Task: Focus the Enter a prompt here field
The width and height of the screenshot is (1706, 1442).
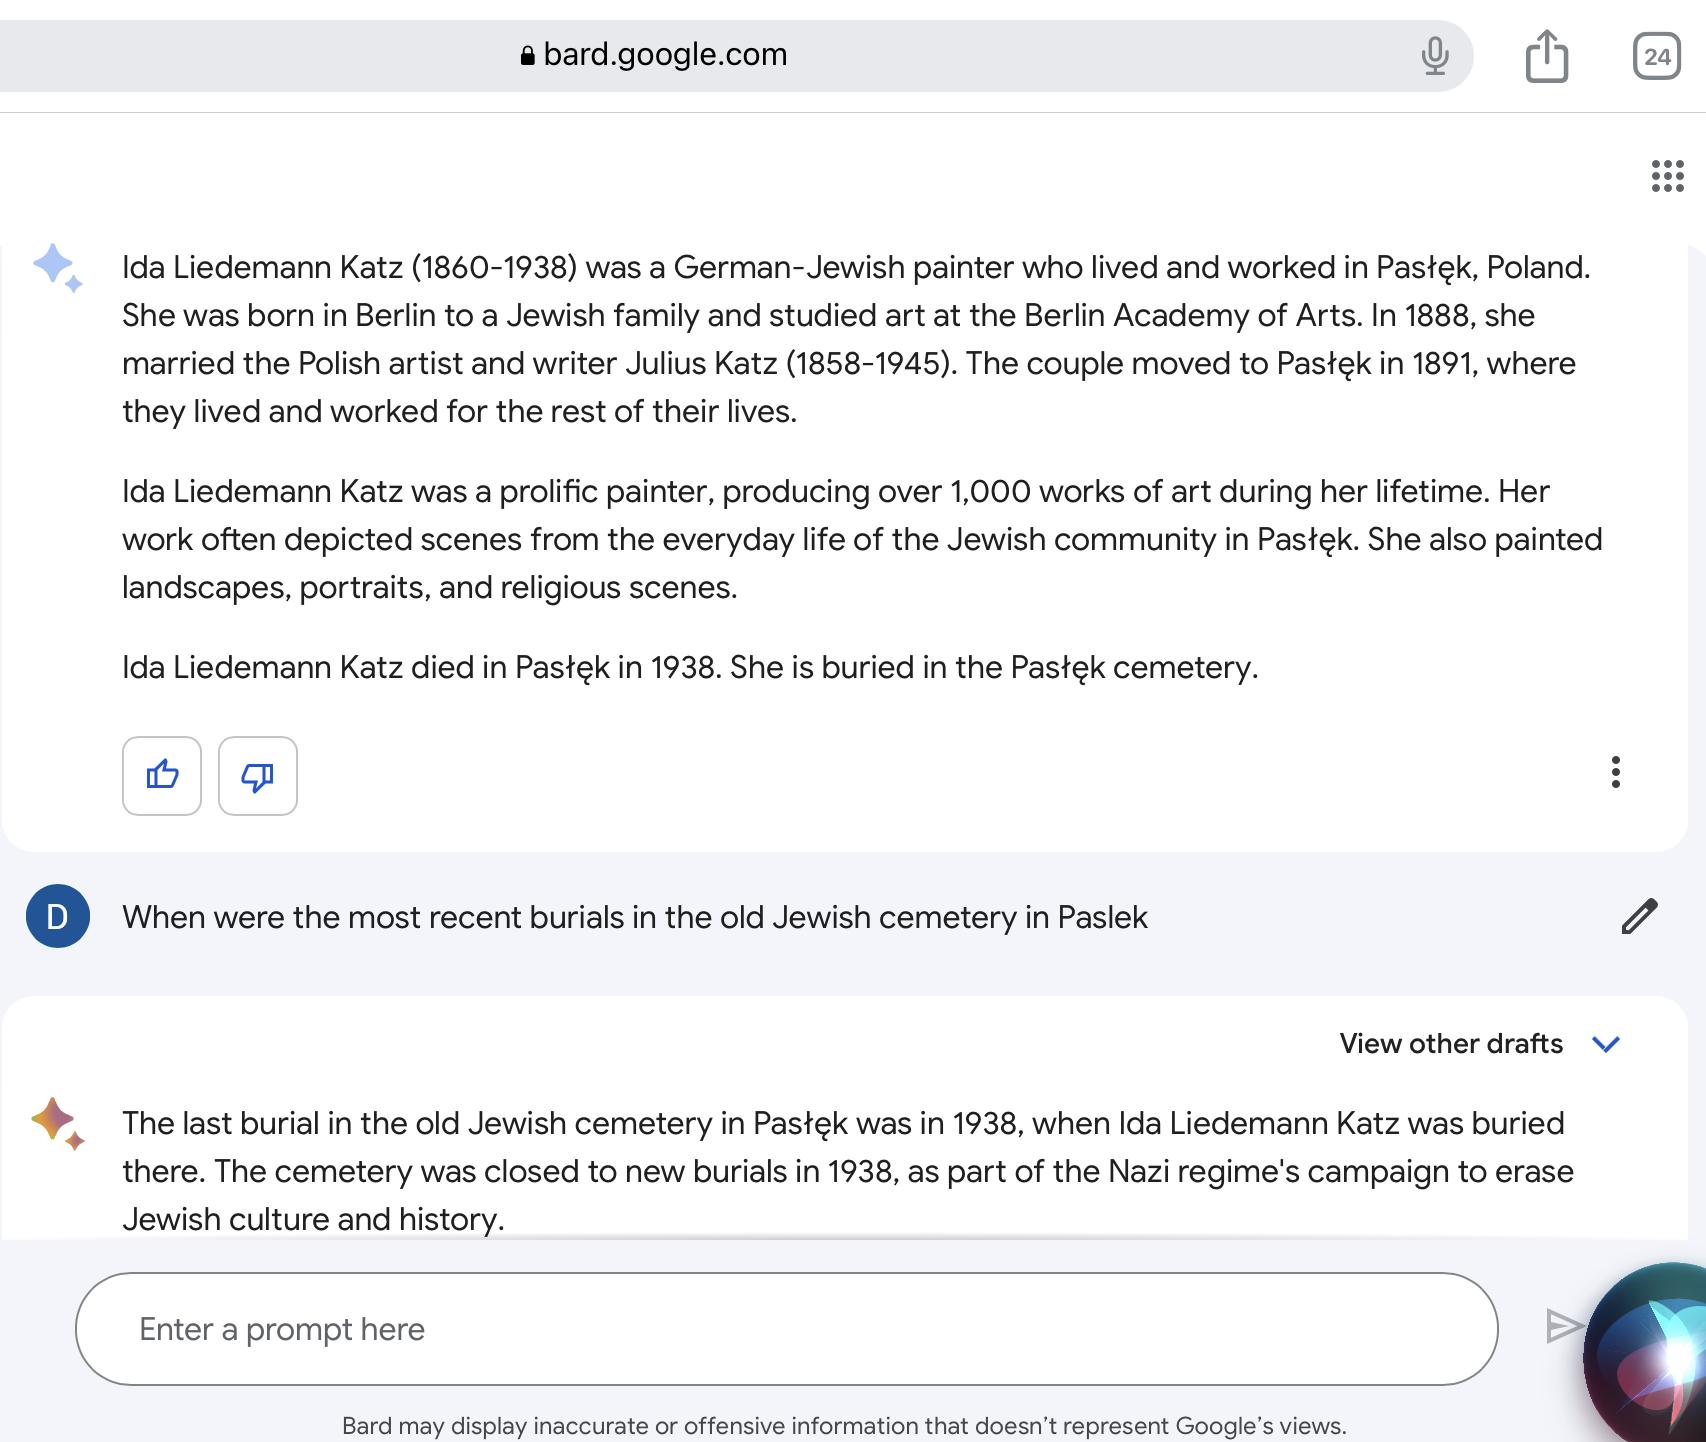Action: [x=786, y=1329]
